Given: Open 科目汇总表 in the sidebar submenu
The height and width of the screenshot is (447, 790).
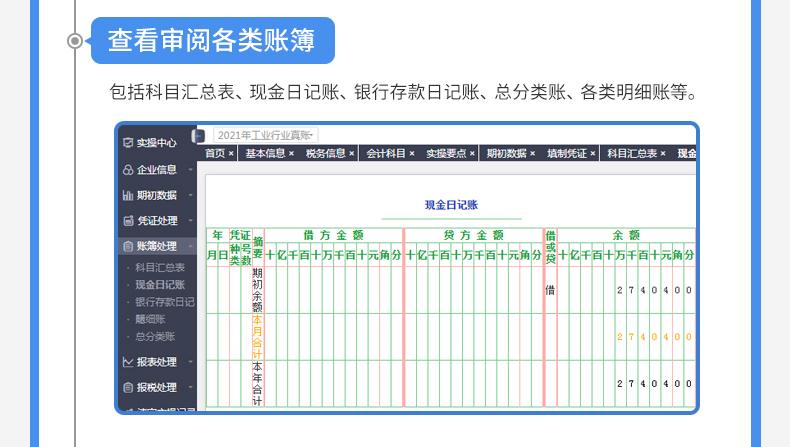Looking at the screenshot, I should (160, 268).
